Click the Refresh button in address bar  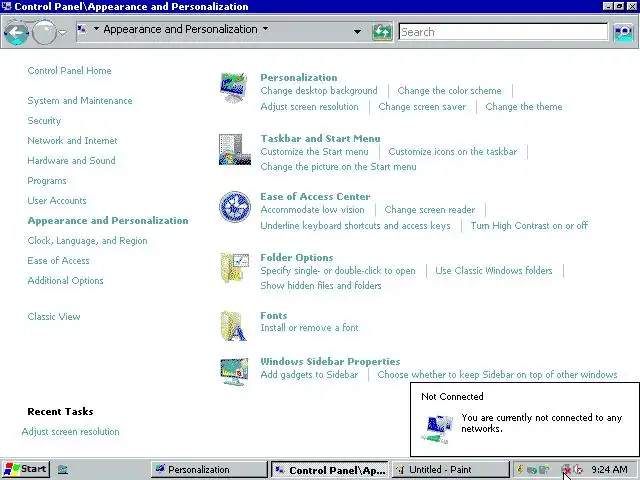pos(382,32)
